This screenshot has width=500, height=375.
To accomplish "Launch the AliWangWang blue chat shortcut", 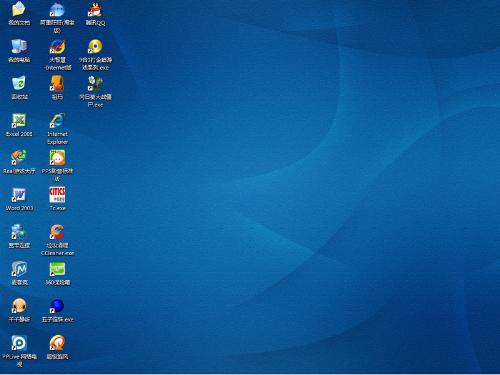I will coord(57,9).
